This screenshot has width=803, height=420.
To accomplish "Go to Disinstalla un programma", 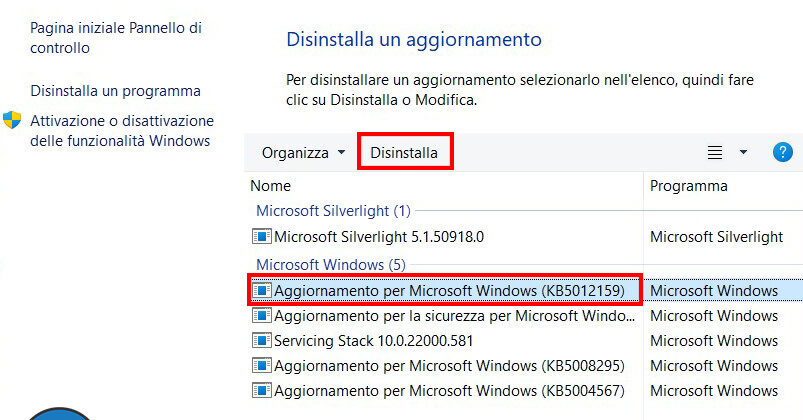I will coord(115,91).
